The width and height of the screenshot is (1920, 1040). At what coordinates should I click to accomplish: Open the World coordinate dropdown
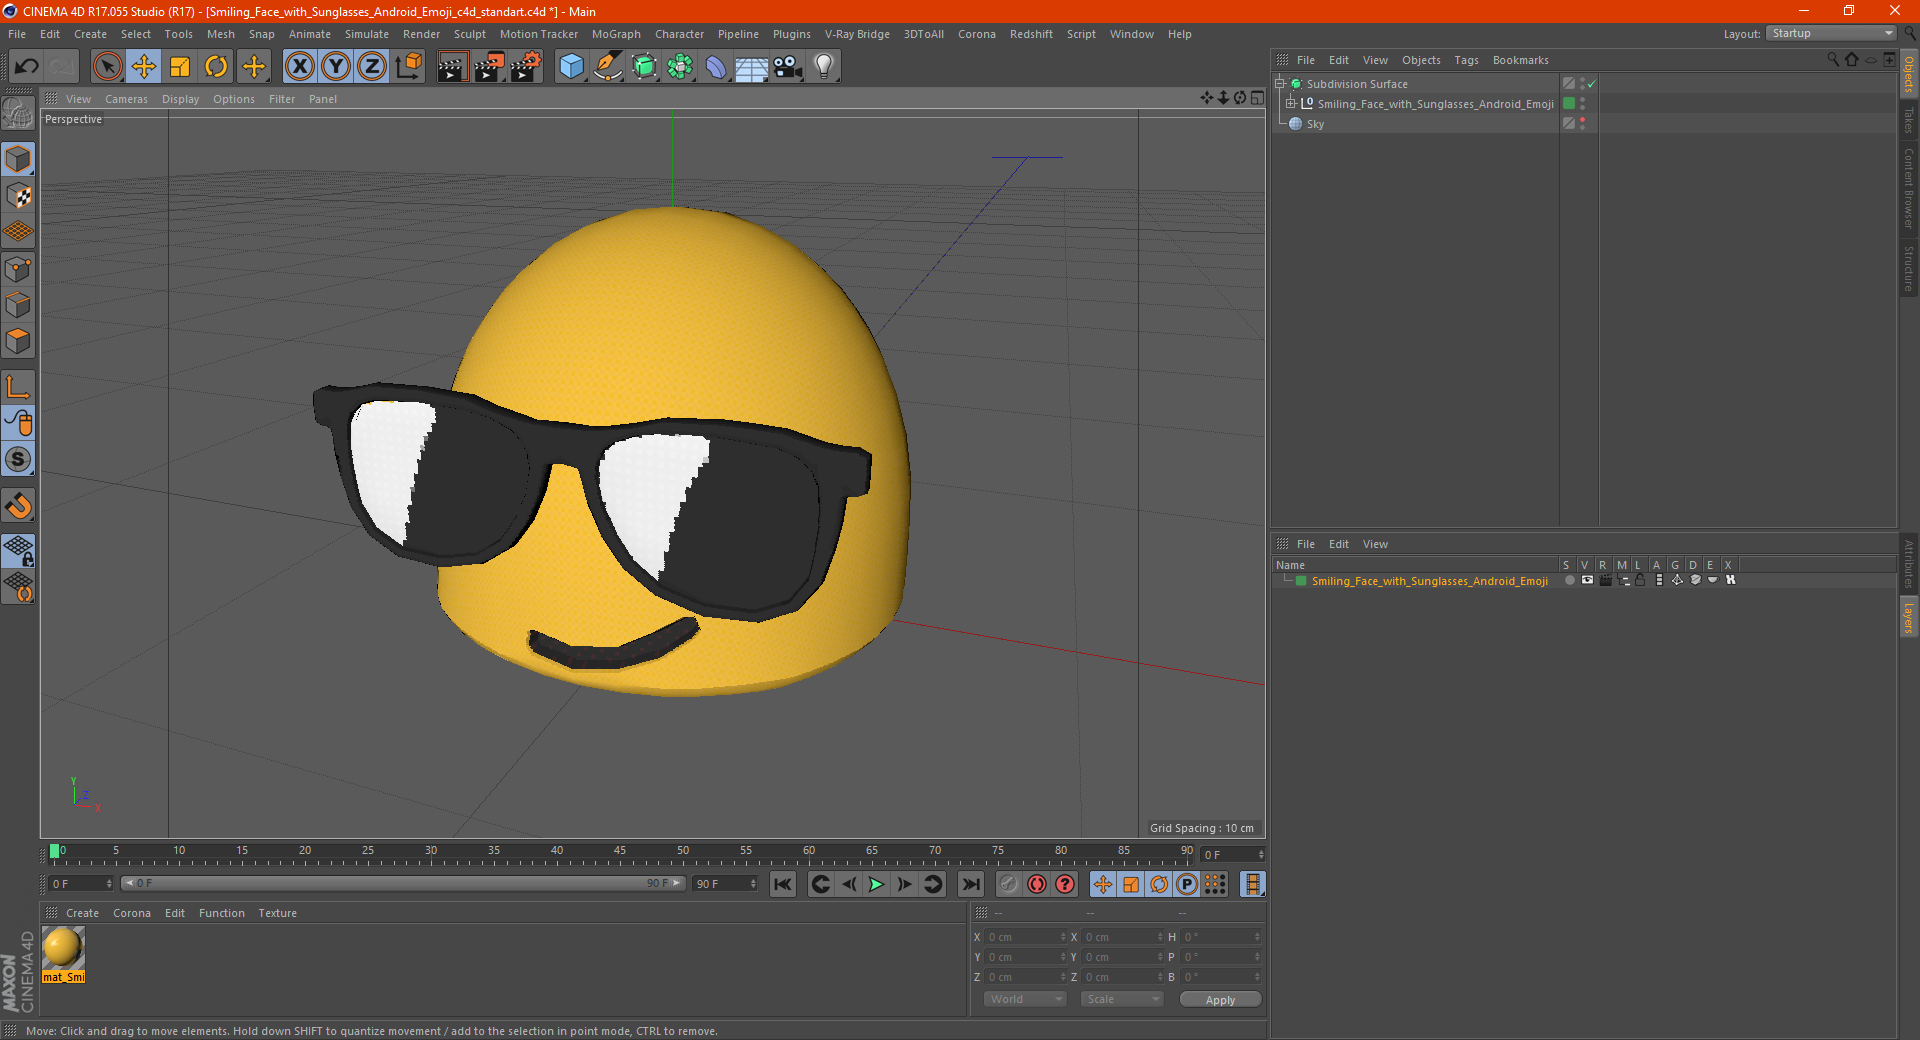(1025, 999)
